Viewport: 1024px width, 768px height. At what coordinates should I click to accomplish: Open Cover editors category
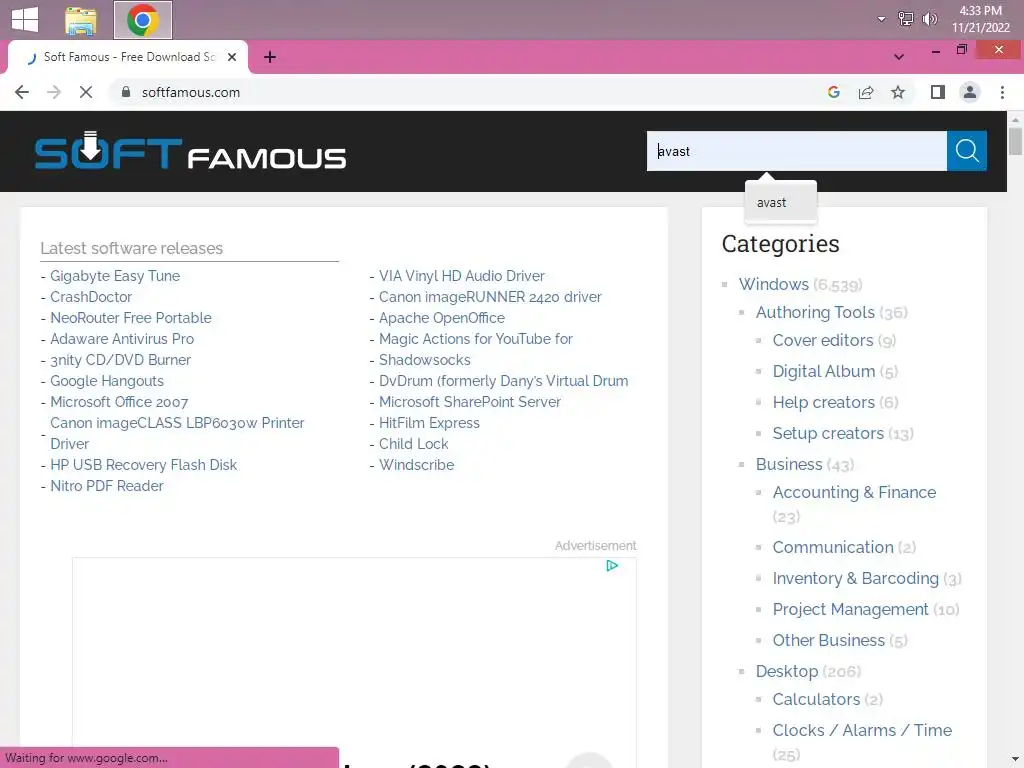pyautogui.click(x=823, y=340)
